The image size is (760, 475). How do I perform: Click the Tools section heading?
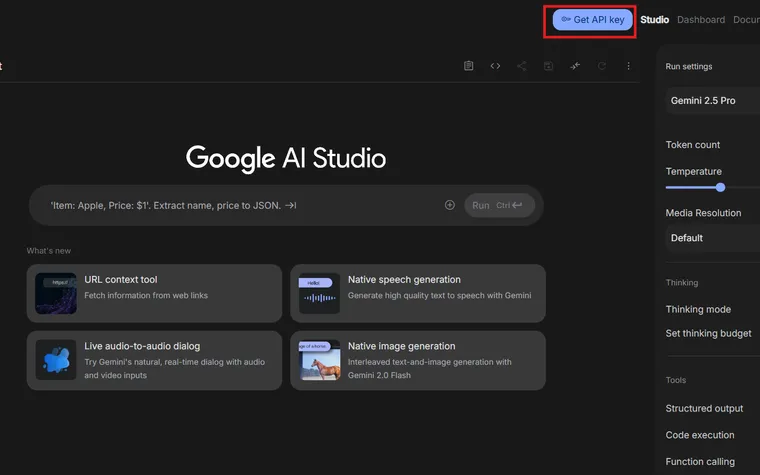(676, 380)
